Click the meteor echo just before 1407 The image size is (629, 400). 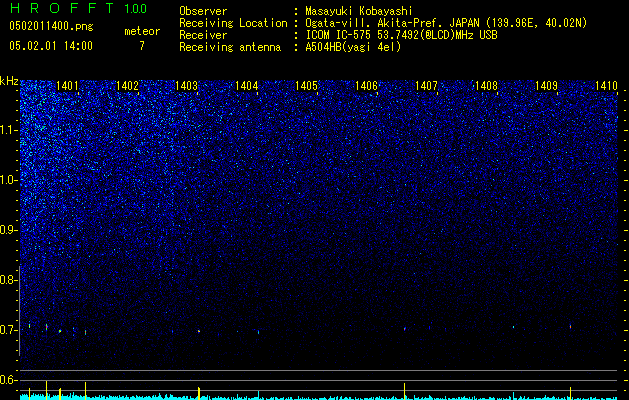pos(404,329)
